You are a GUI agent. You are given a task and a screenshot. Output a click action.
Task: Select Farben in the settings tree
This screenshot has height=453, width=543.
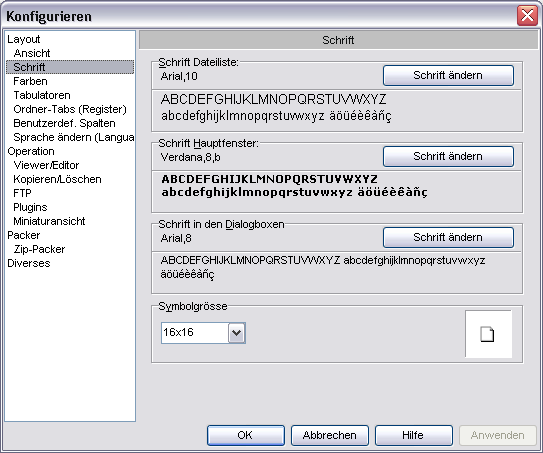(x=30, y=81)
